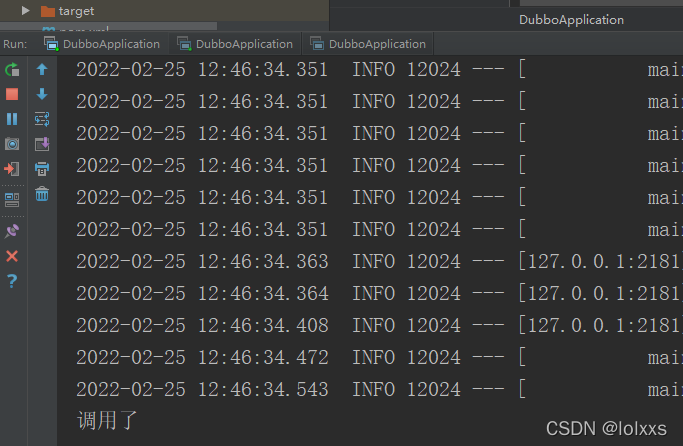This screenshot has width=683, height=446.
Task: Go down the stack trace with down arrow
Action: 42,94
